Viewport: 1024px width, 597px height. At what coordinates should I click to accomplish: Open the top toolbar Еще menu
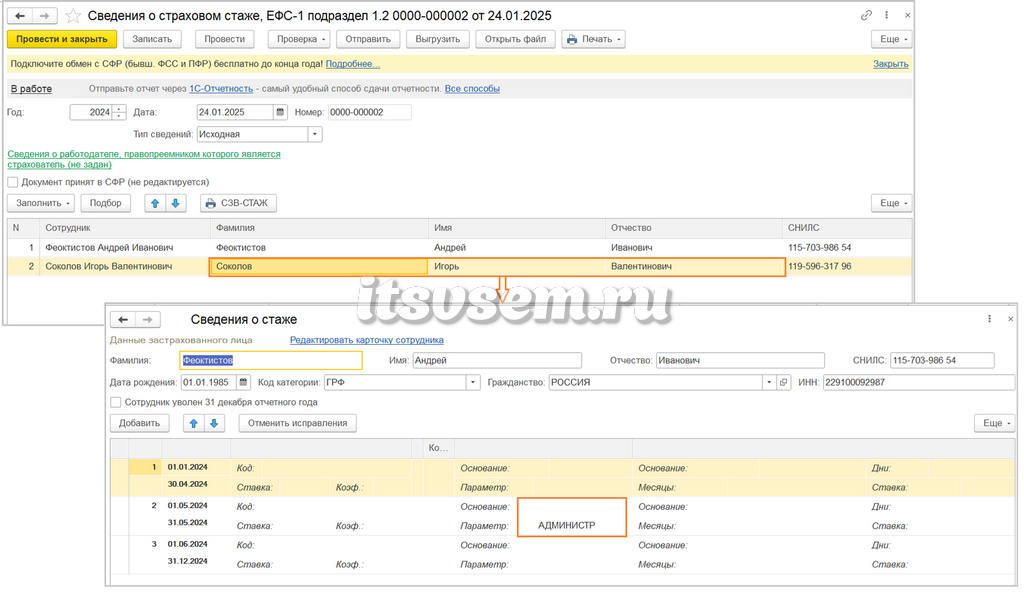tap(891, 39)
